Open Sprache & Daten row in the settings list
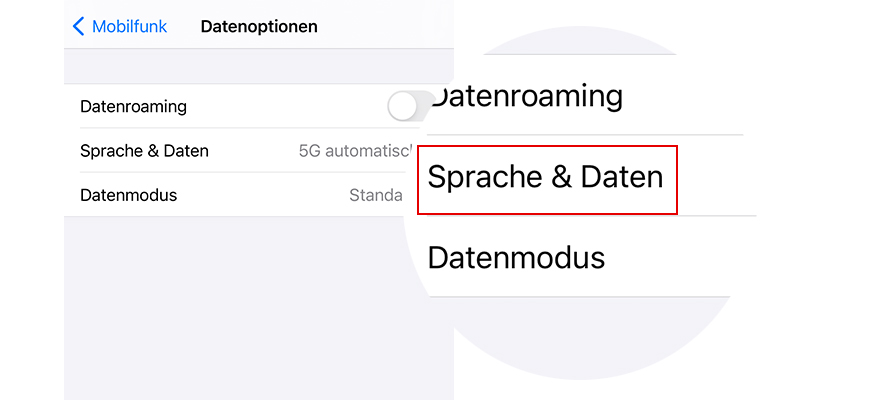This screenshot has height=400, width=879. coord(144,151)
